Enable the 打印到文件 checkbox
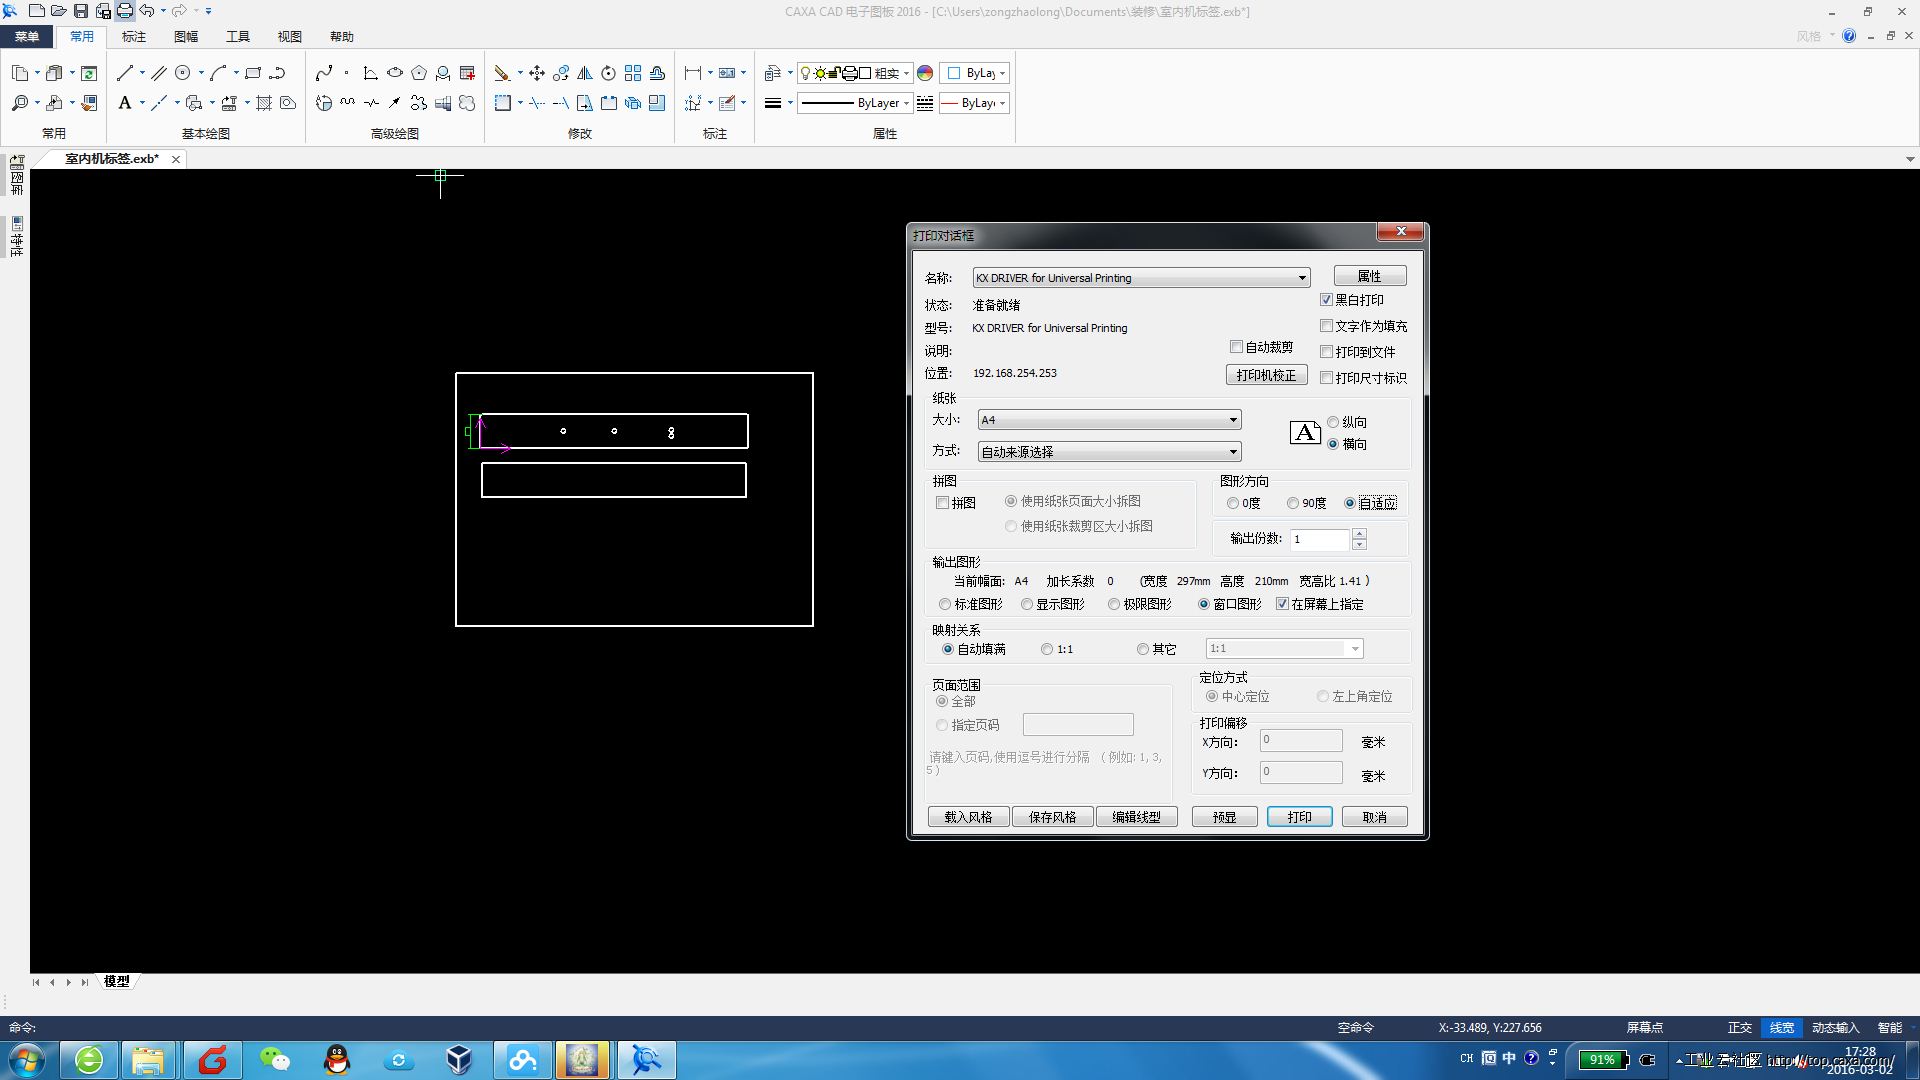Viewport: 1920px width, 1080px height. click(1326, 352)
